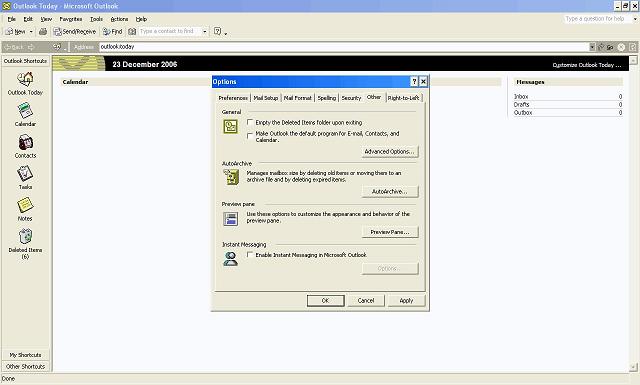
Task: Click the Options dialog help question-mark button
Action: point(414,82)
